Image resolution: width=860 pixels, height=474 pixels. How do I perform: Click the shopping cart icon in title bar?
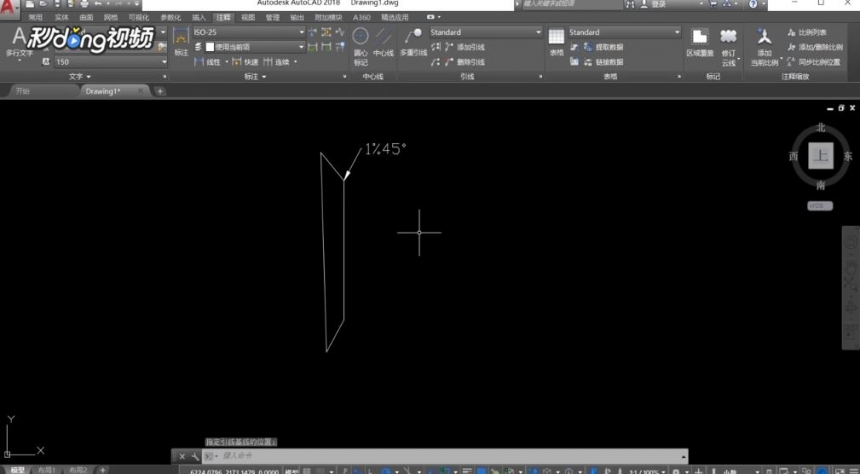tap(712, 4)
